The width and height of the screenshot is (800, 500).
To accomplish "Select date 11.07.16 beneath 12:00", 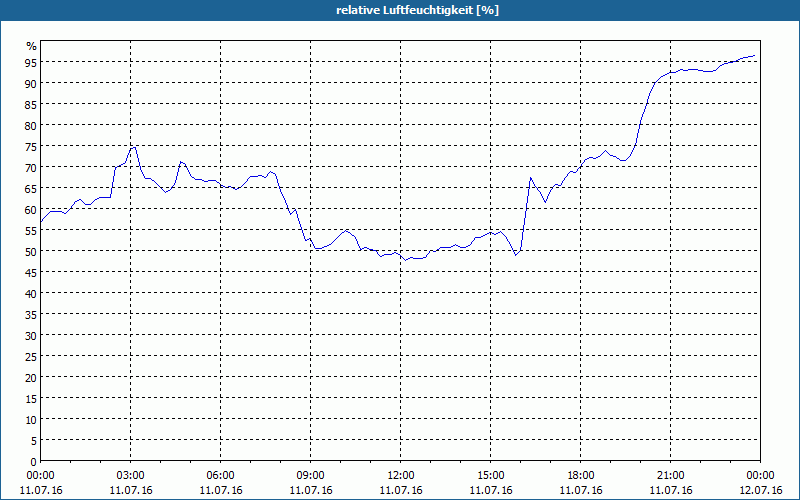I will pos(401,490).
